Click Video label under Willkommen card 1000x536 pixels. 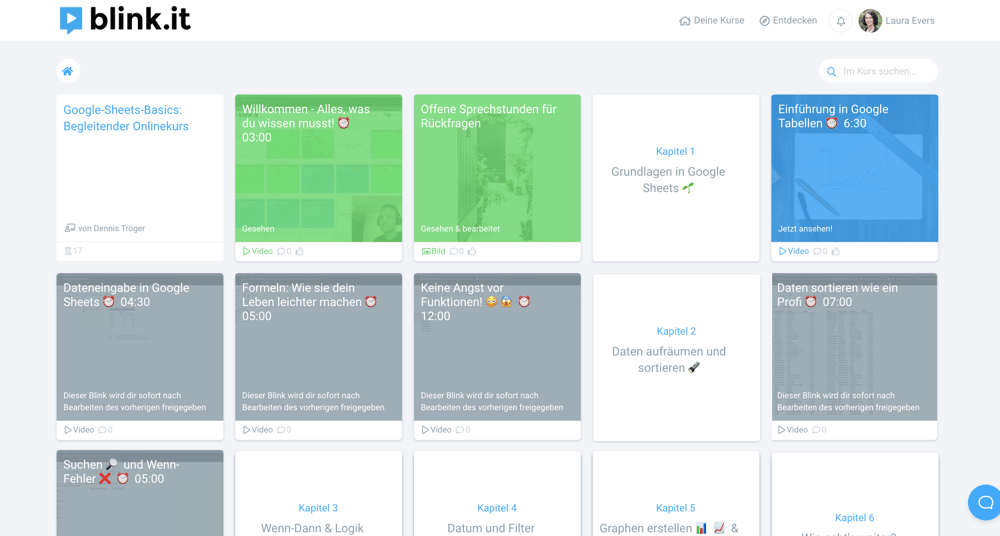258,251
